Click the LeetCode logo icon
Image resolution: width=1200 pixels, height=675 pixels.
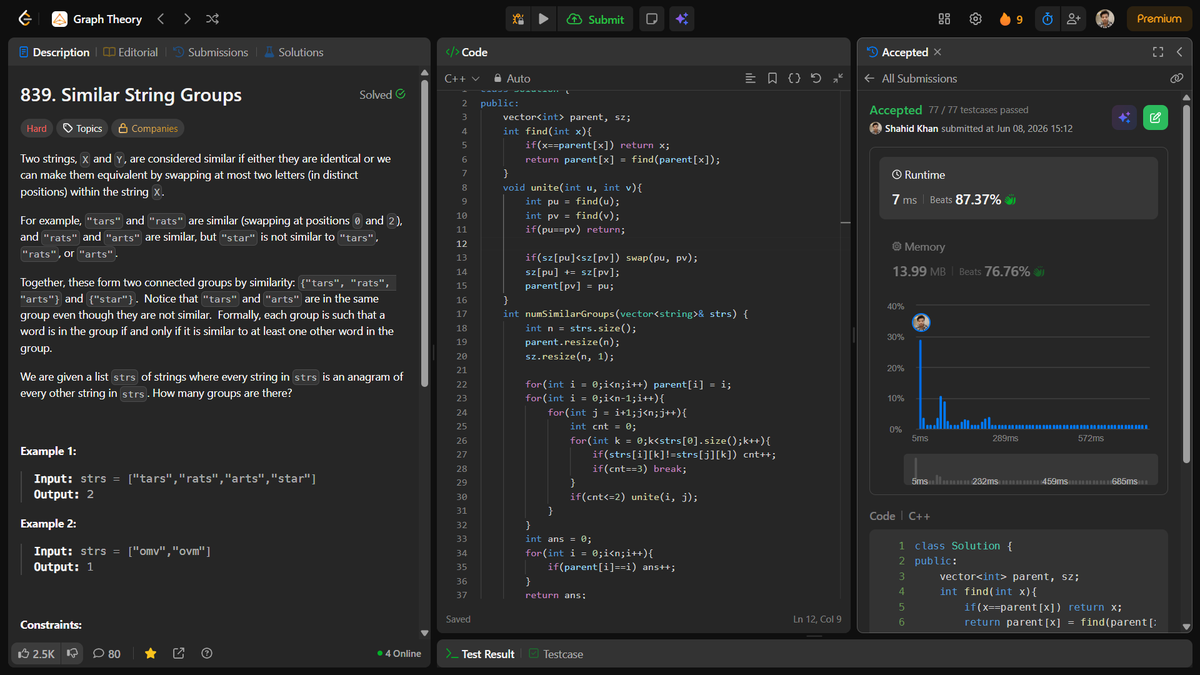[x=24, y=19]
